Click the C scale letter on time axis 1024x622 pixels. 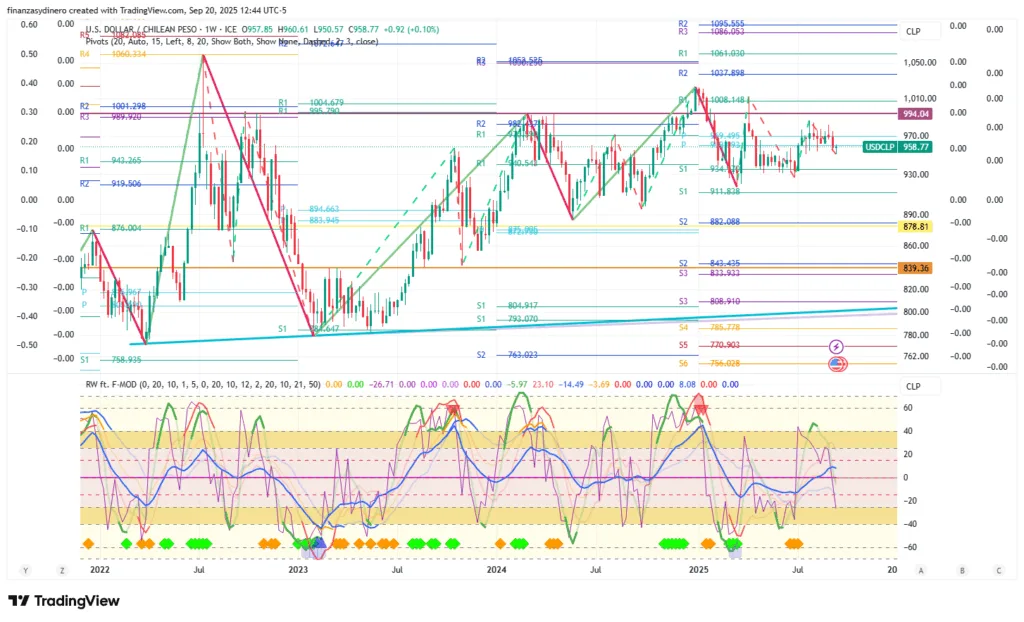coord(999,570)
